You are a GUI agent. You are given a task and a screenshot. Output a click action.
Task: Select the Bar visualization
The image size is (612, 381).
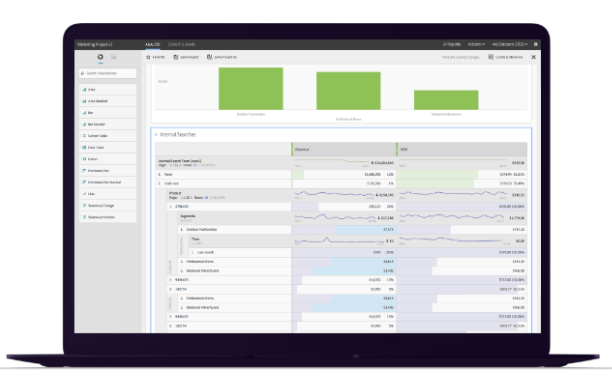coord(108,113)
